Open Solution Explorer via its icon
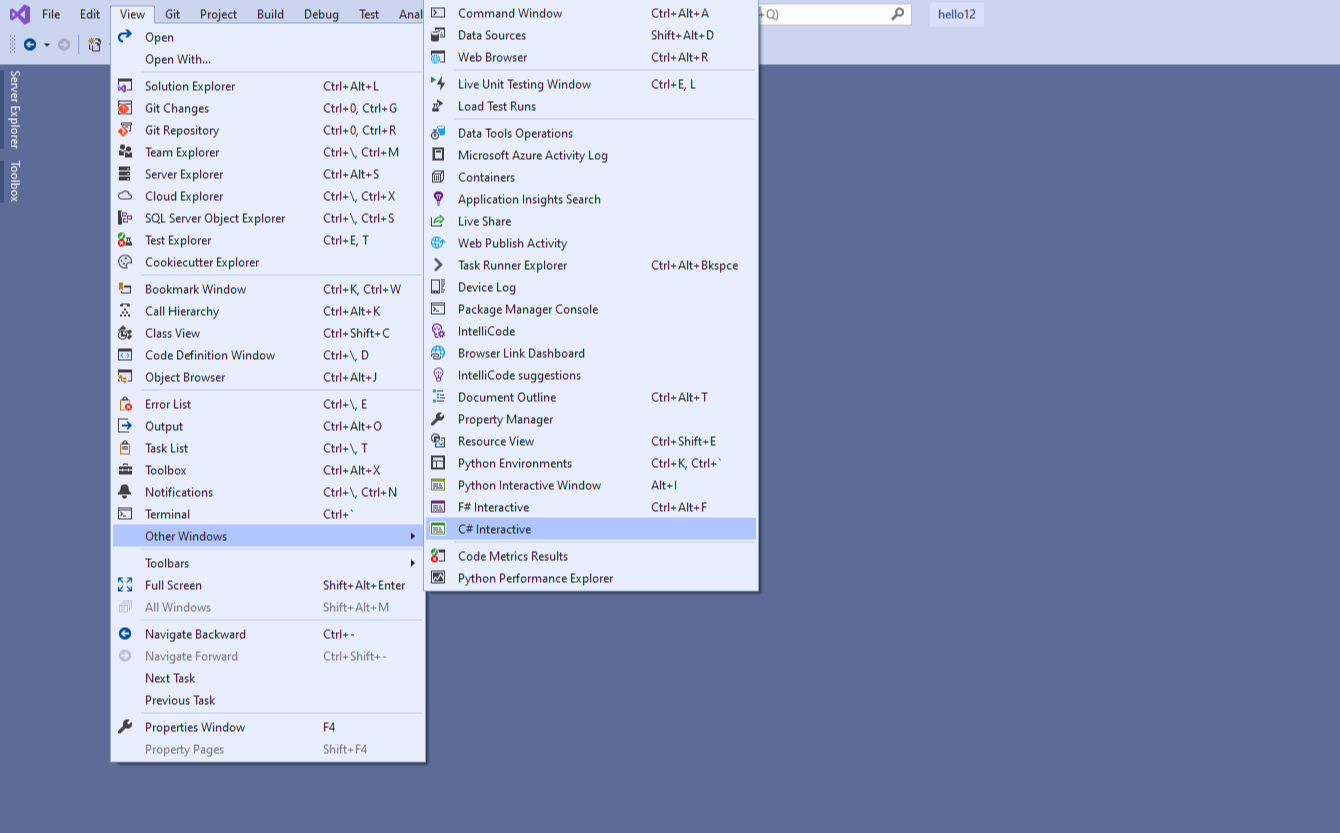Screen dimensions: 1340x833 [x=125, y=86]
